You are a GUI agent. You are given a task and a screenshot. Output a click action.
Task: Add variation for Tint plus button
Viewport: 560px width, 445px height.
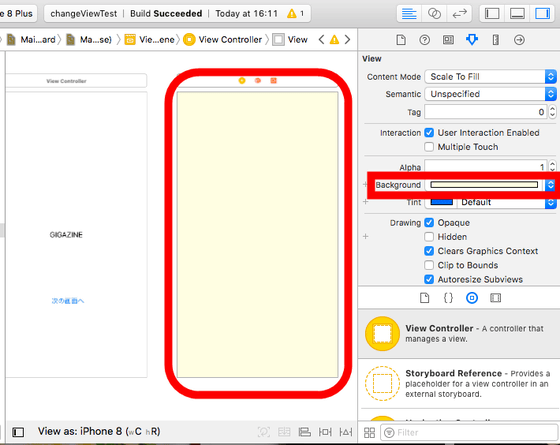click(365, 202)
